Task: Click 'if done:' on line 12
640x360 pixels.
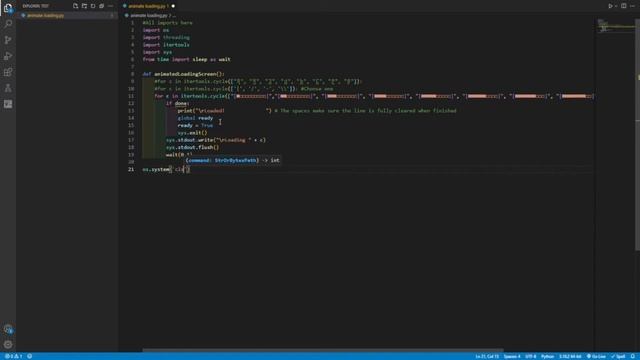Action: coord(178,104)
